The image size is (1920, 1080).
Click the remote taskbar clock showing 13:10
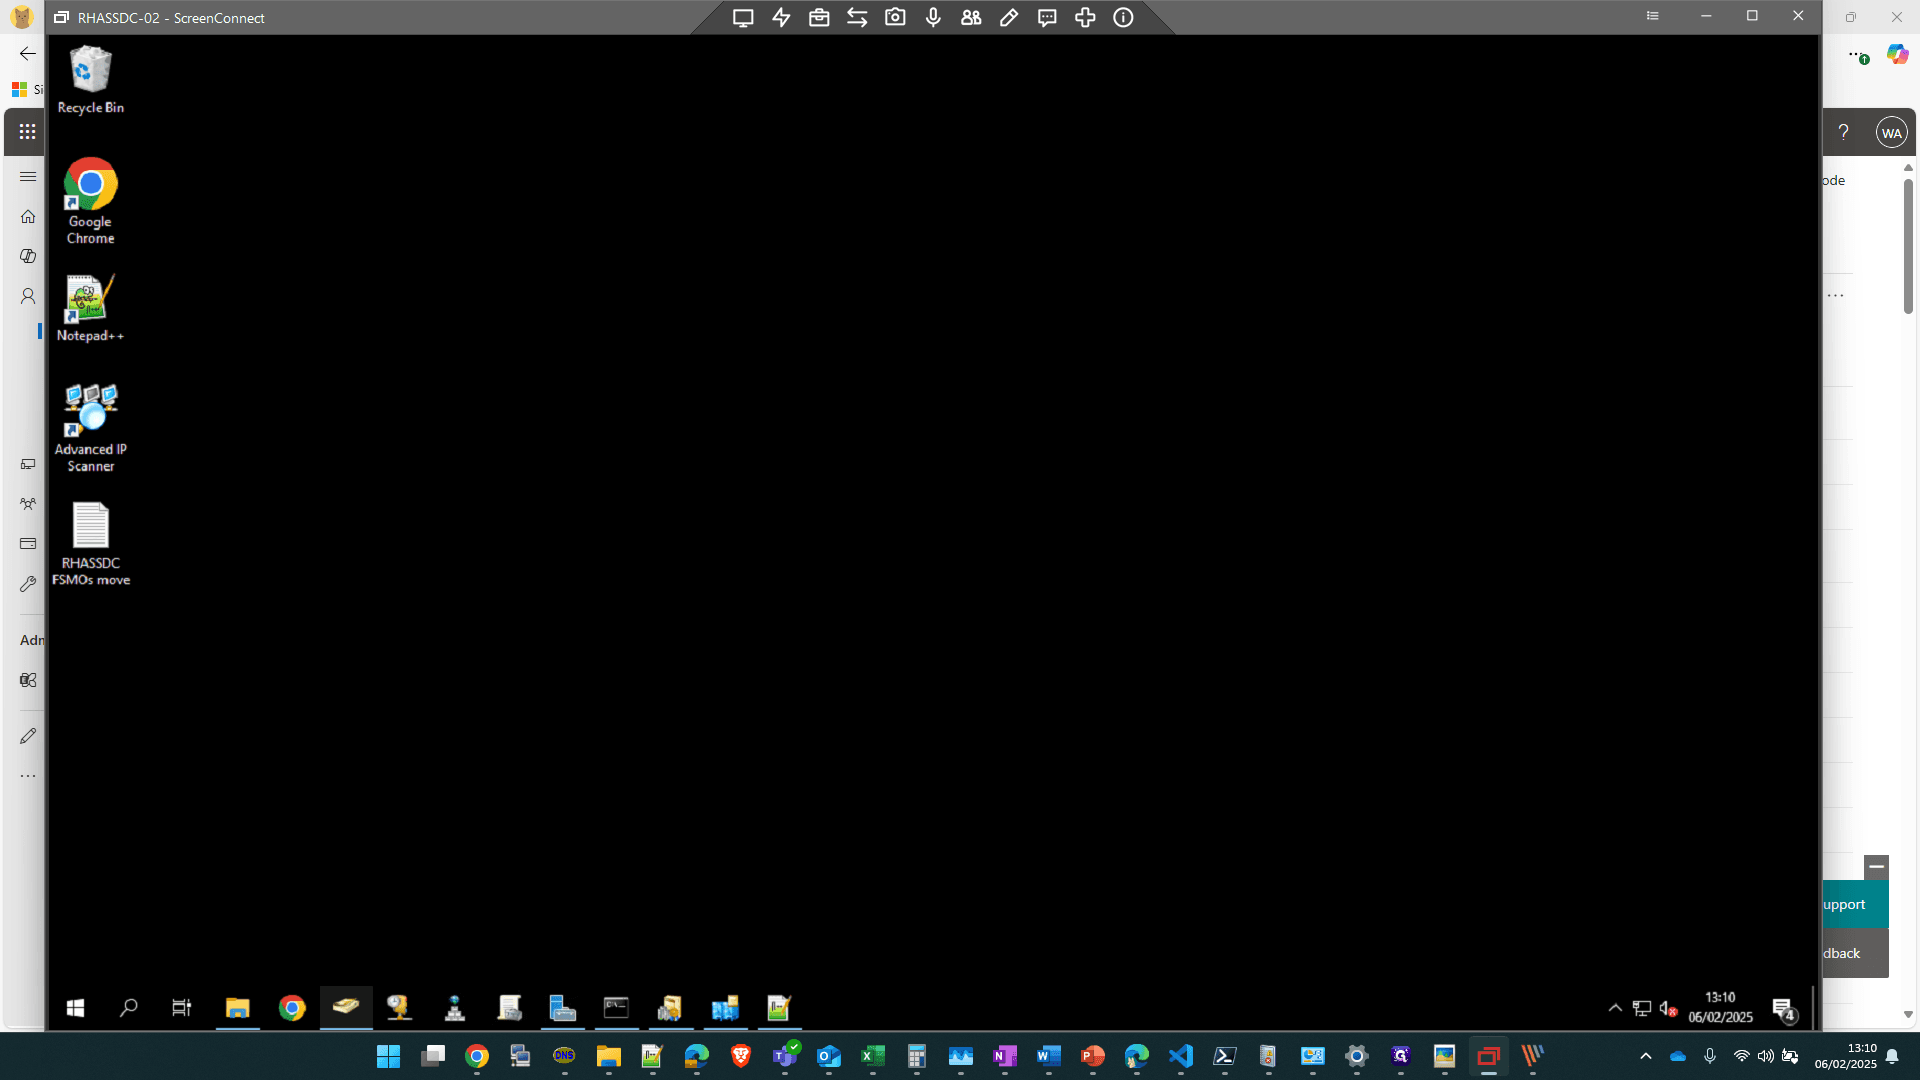[x=1720, y=1007]
